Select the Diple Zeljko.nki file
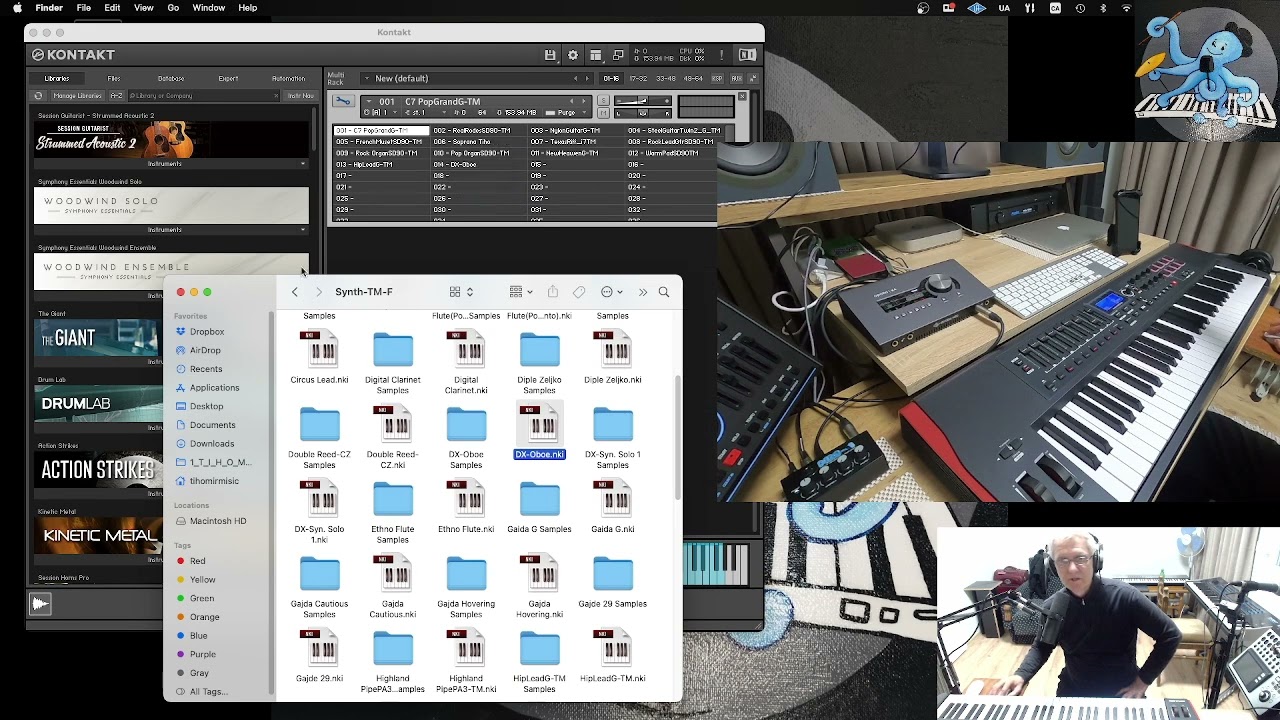 (x=613, y=351)
